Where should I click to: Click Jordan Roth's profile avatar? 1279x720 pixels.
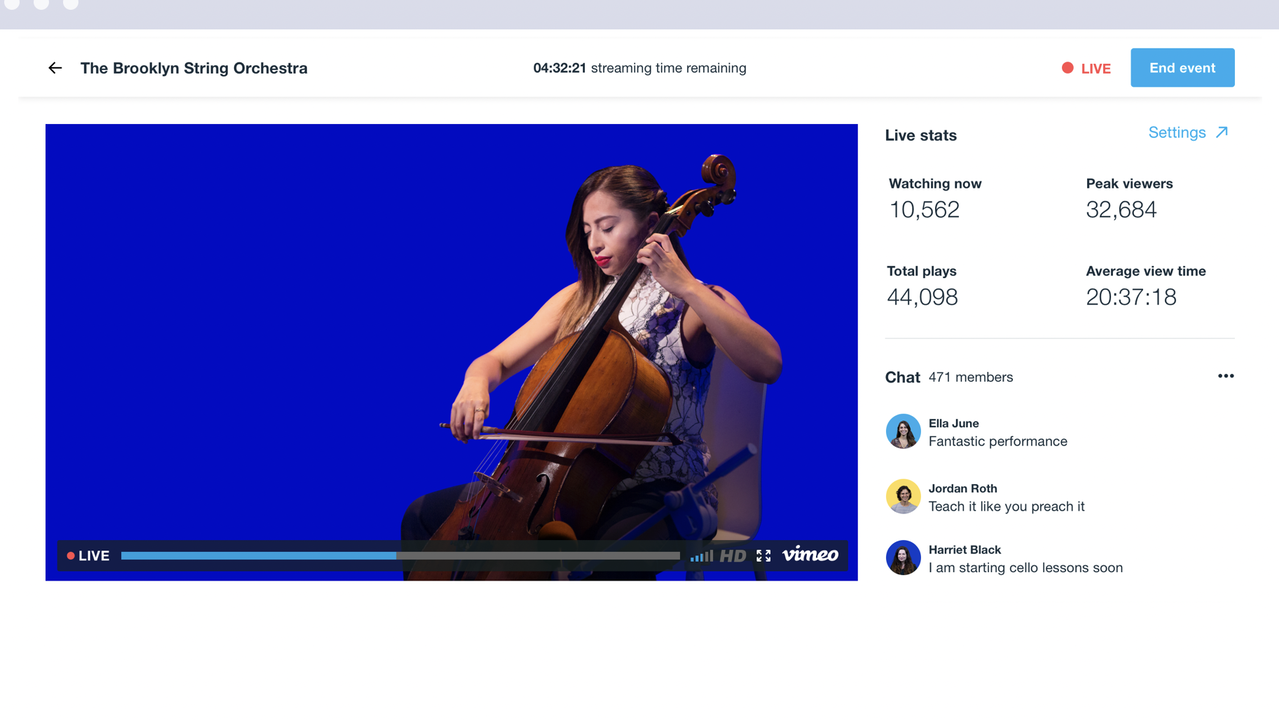pos(903,497)
